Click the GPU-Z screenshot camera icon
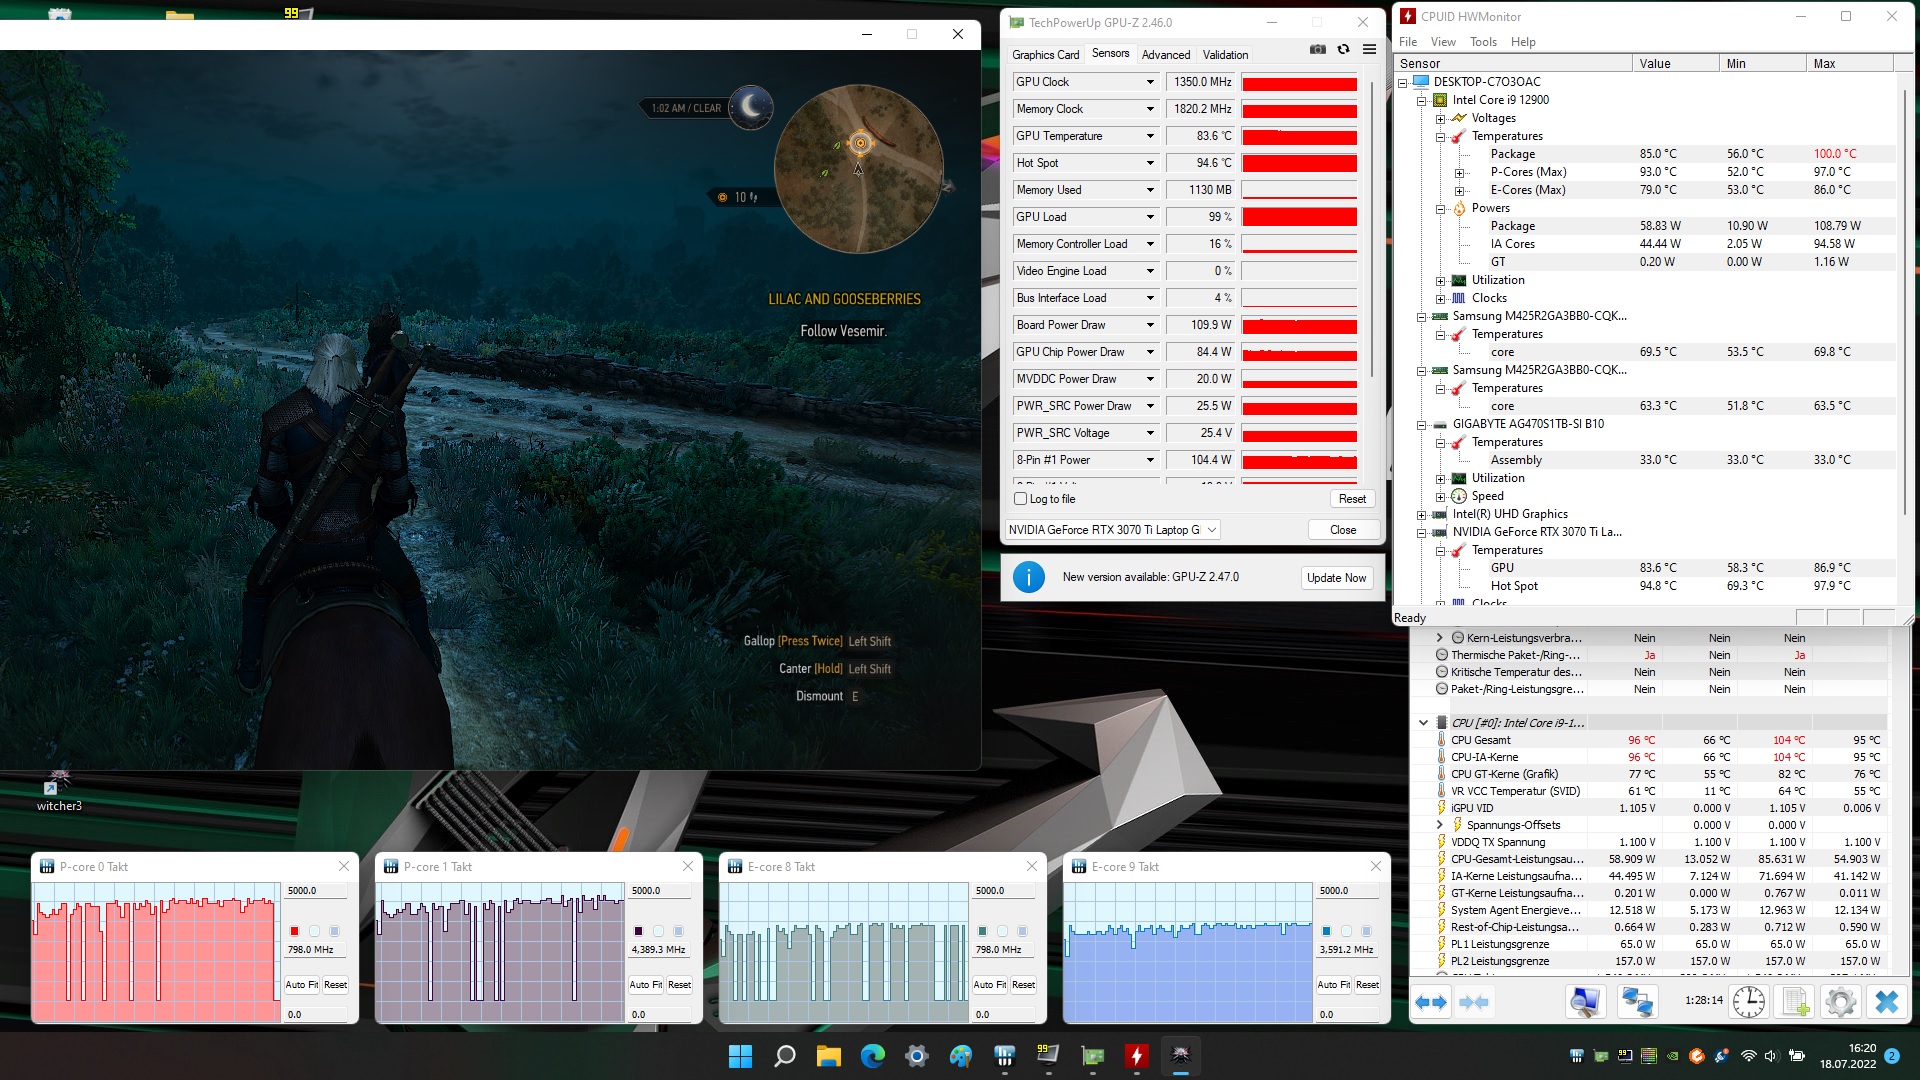The width and height of the screenshot is (1920, 1080). pos(1318,49)
